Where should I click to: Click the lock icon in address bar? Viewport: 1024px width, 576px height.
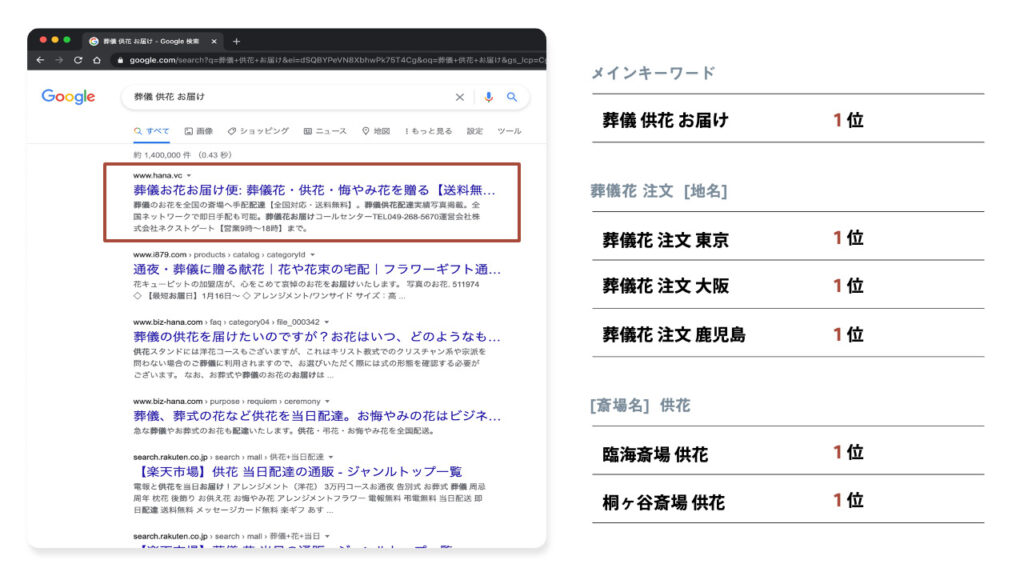[120, 60]
